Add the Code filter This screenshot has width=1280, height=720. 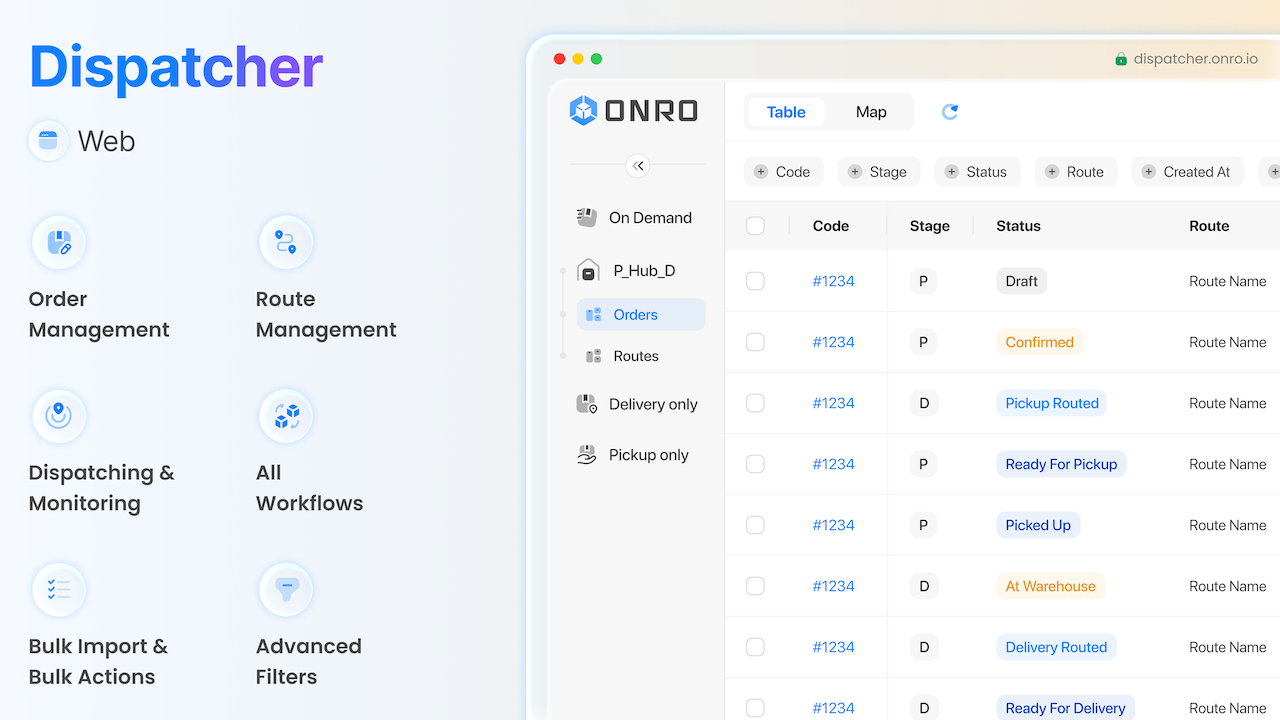pos(783,172)
